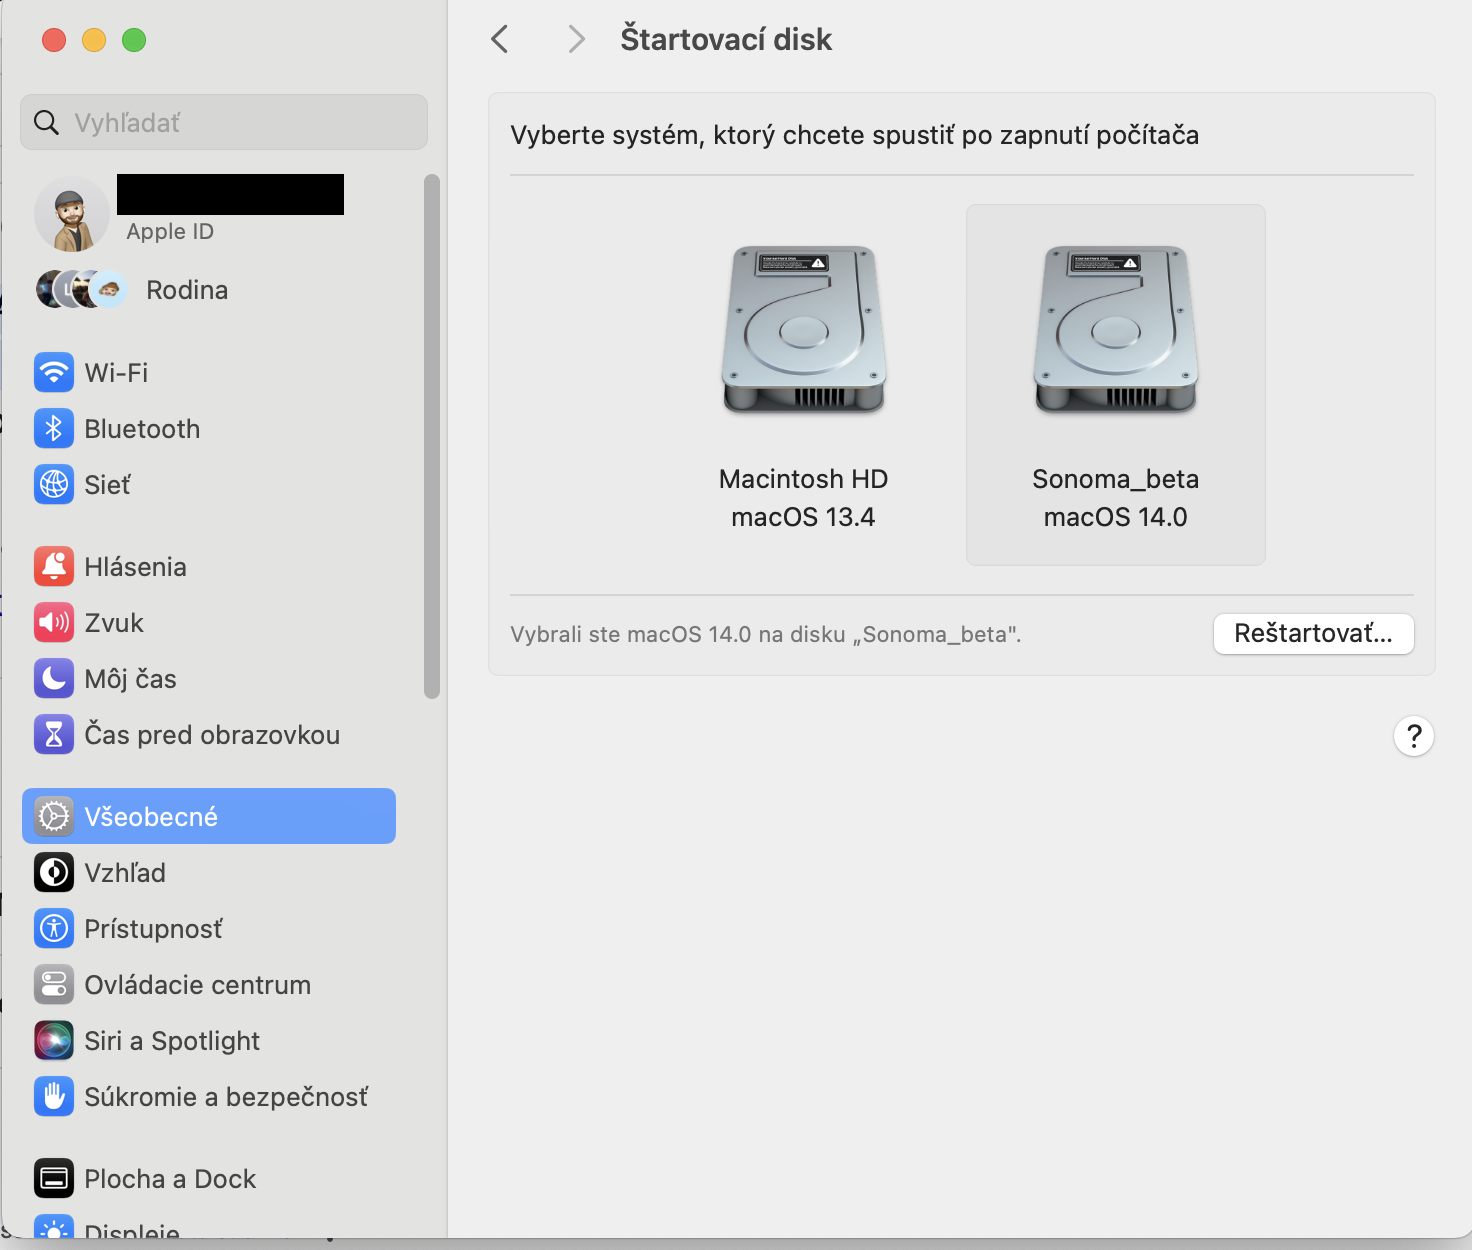Open the Súkromie a bezpečnosť label
Screen dimensions: 1472x1250
click(226, 1097)
